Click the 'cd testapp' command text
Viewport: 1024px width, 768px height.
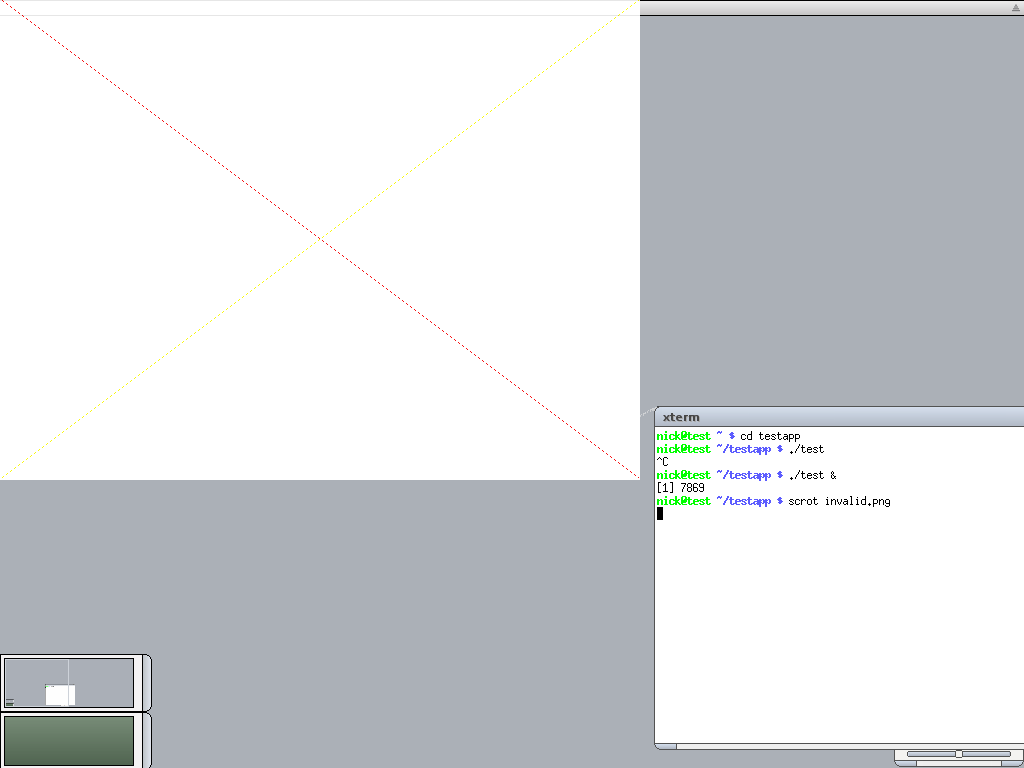(x=770, y=436)
